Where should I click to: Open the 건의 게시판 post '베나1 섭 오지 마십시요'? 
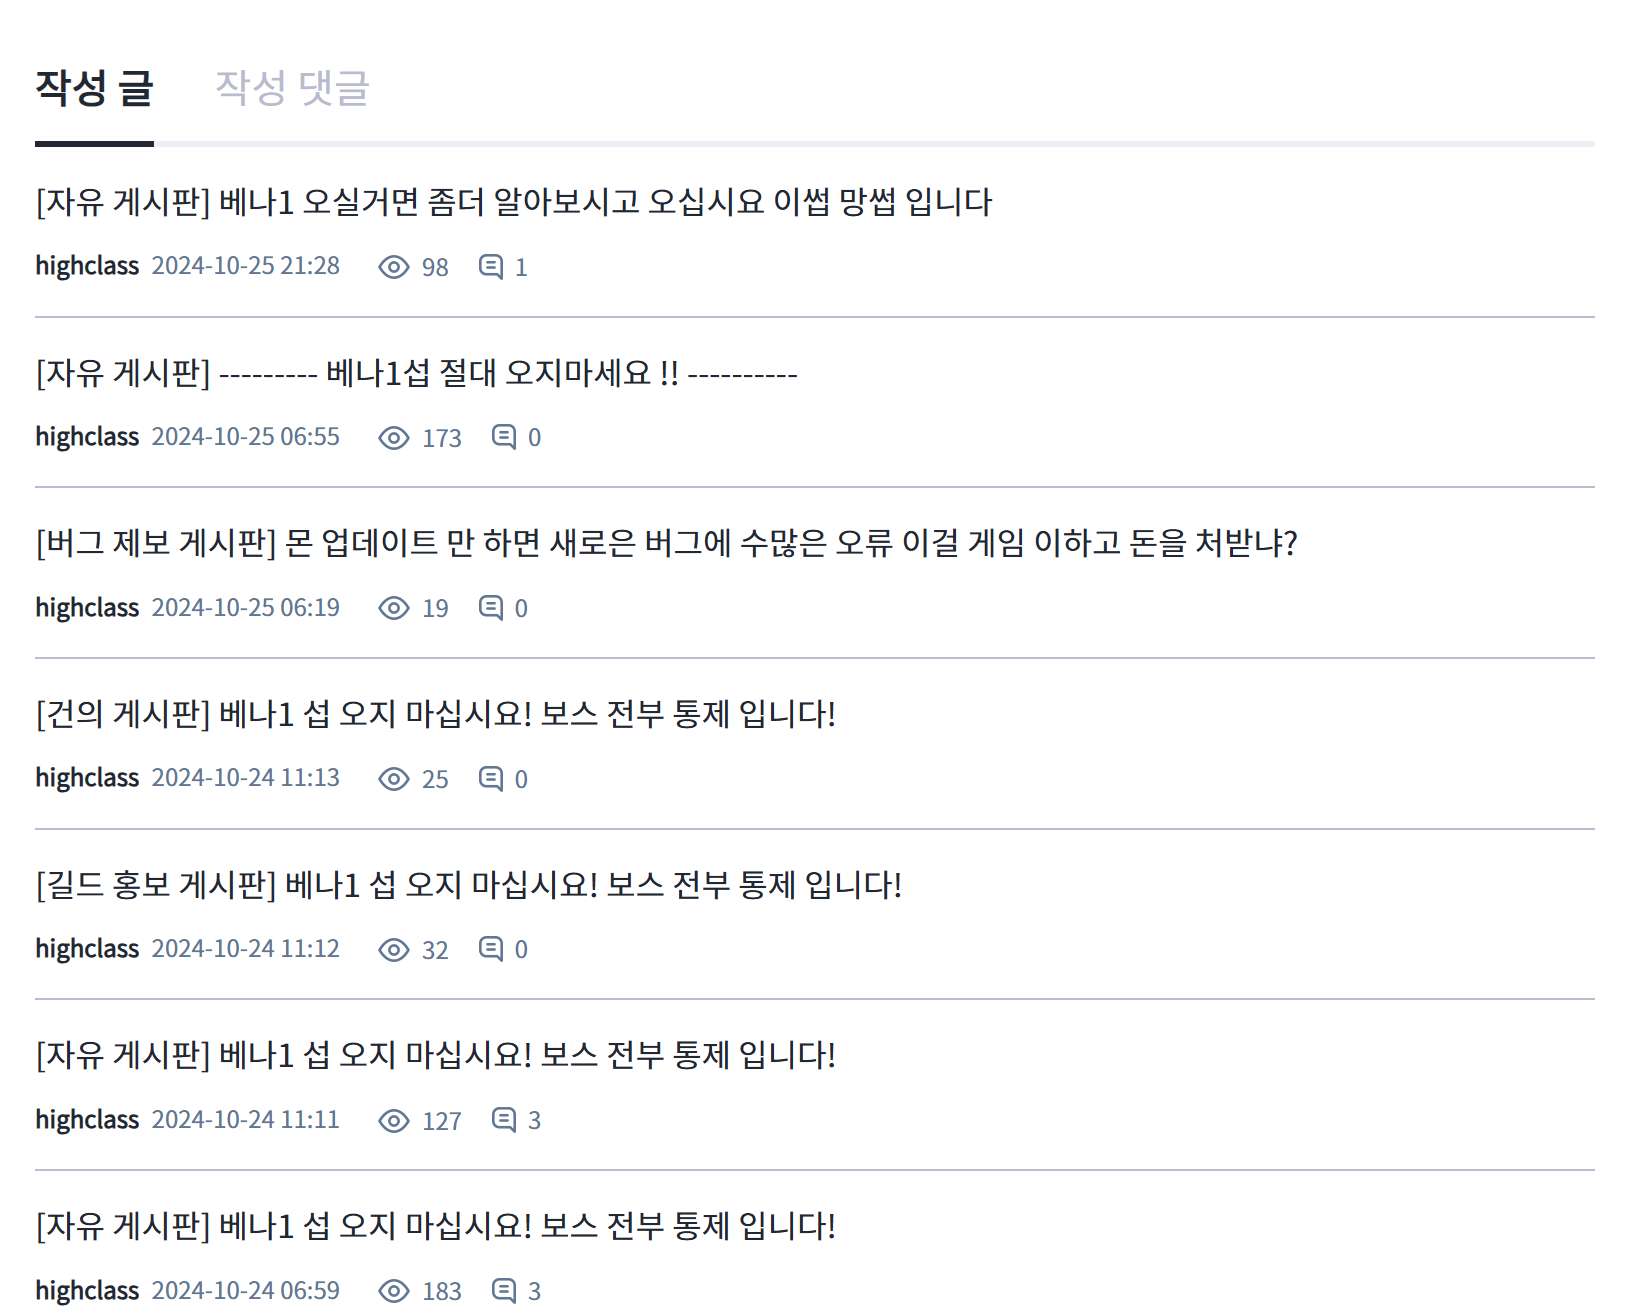[x=436, y=714]
